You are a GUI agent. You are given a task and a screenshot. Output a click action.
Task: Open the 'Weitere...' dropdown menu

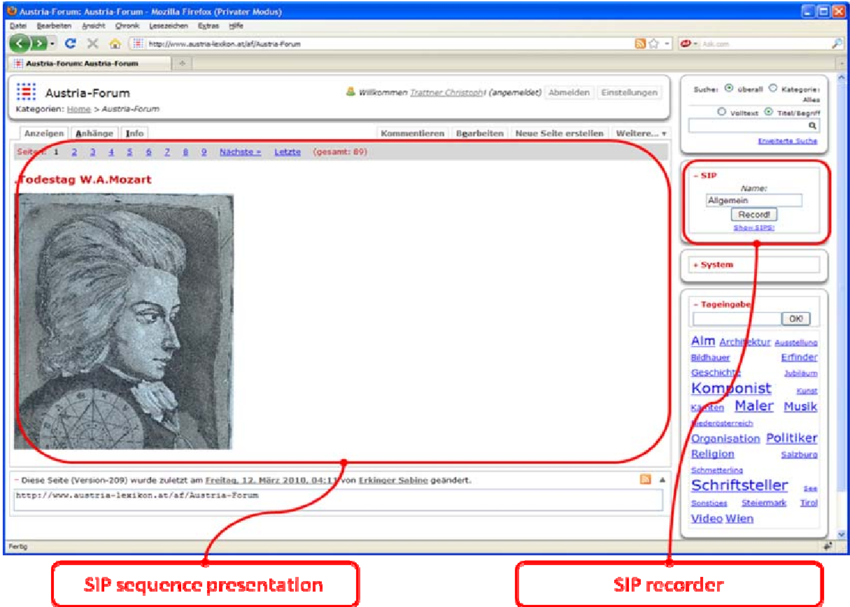point(641,133)
